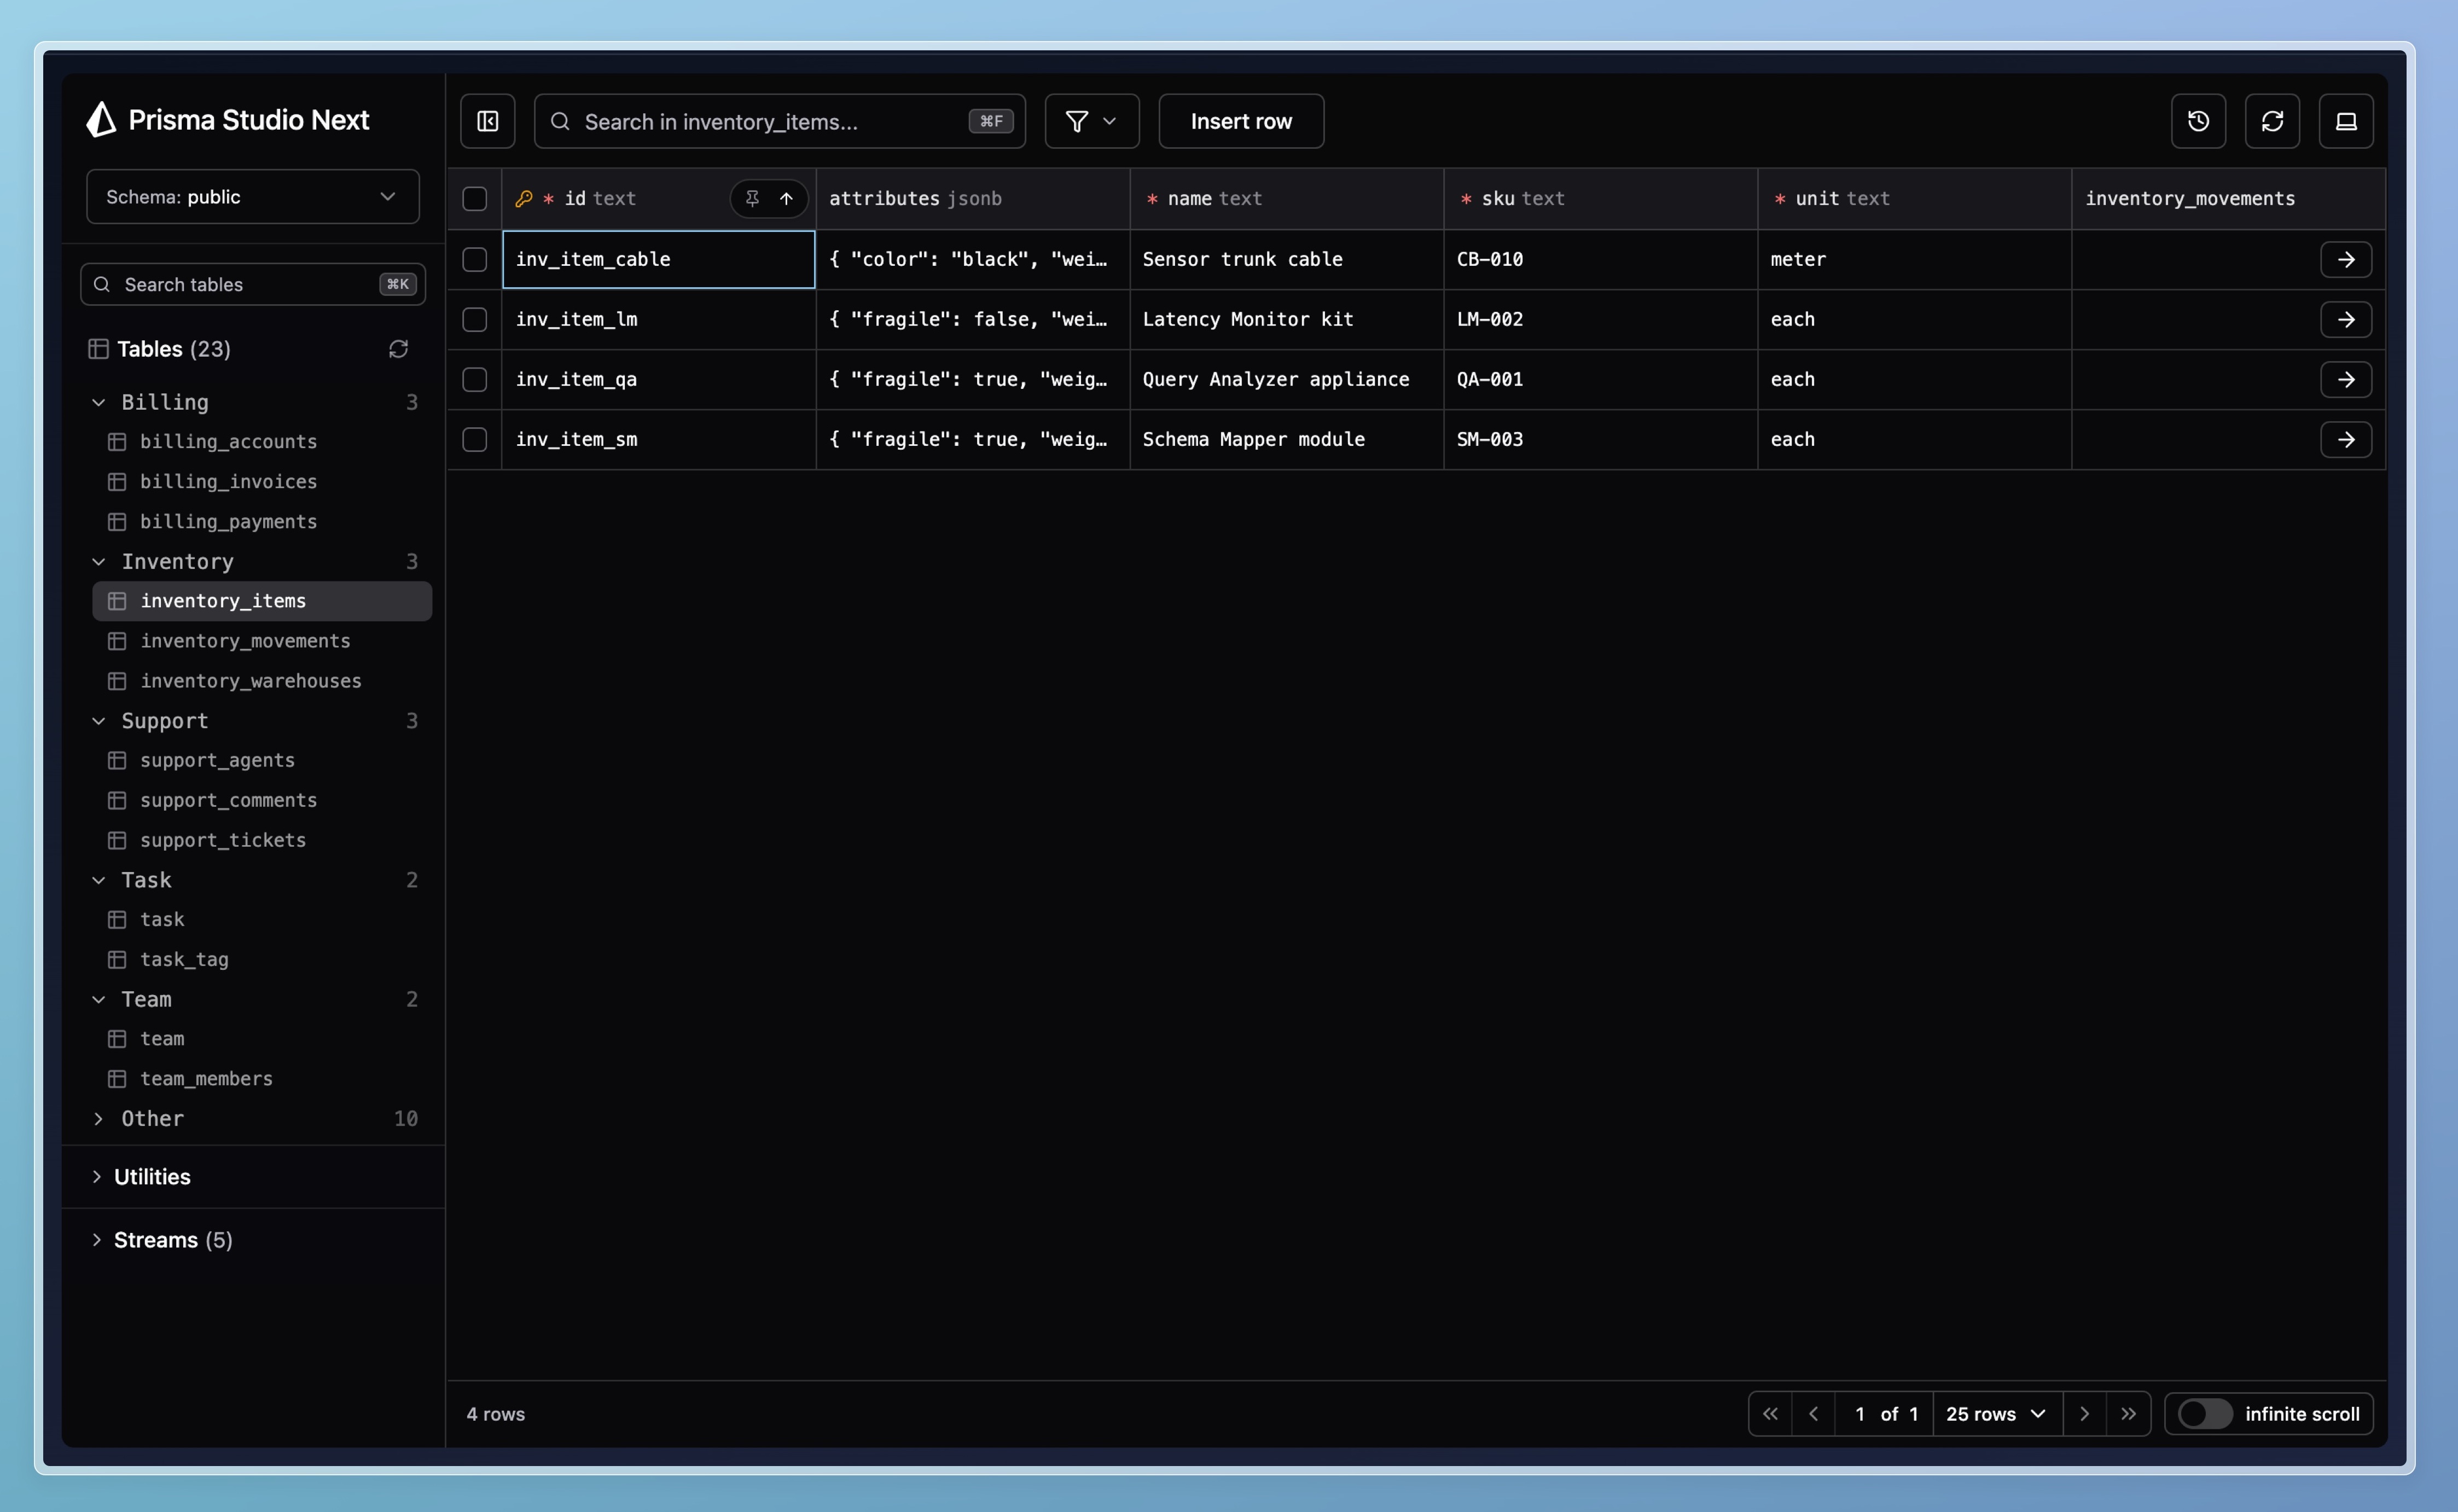Click the name text column header
Image resolution: width=2458 pixels, height=1512 pixels.
point(1287,198)
